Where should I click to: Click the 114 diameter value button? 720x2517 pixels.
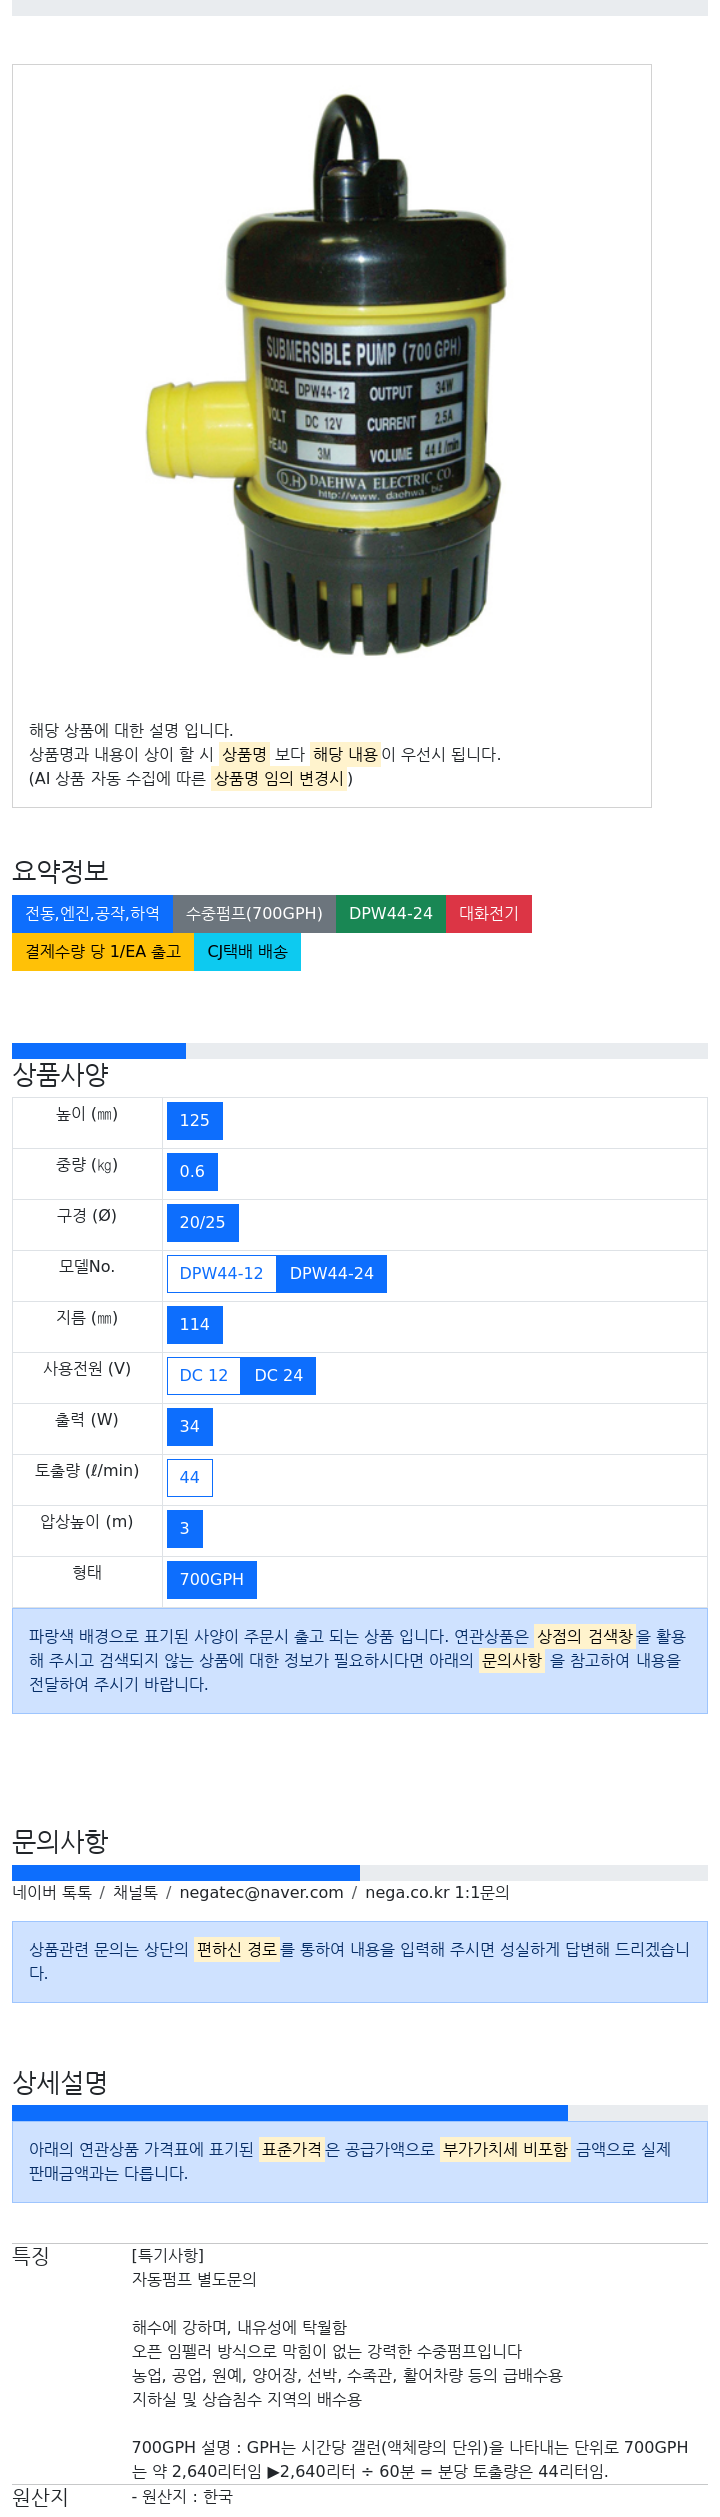[194, 1325]
